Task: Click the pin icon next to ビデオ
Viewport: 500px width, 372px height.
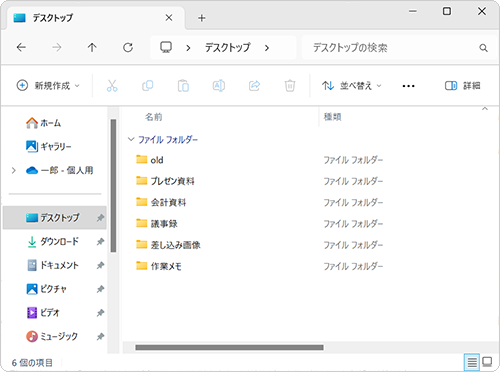Action: pyautogui.click(x=100, y=313)
